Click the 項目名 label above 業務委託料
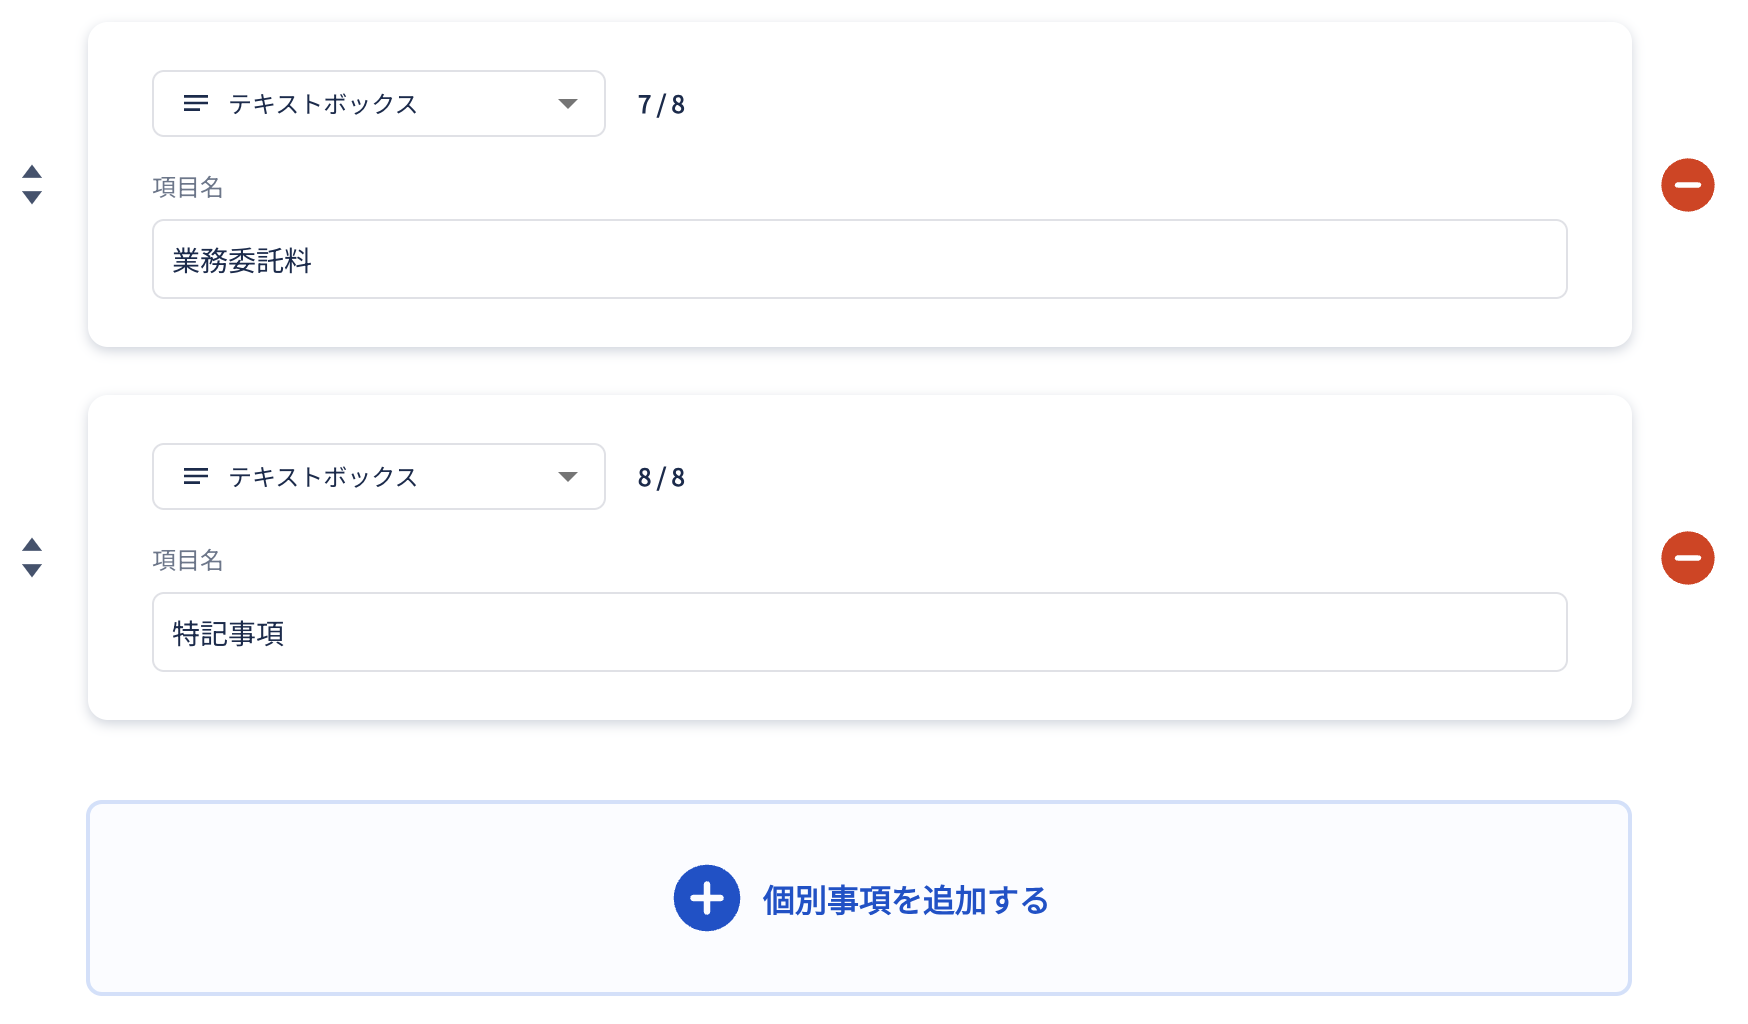 187,187
